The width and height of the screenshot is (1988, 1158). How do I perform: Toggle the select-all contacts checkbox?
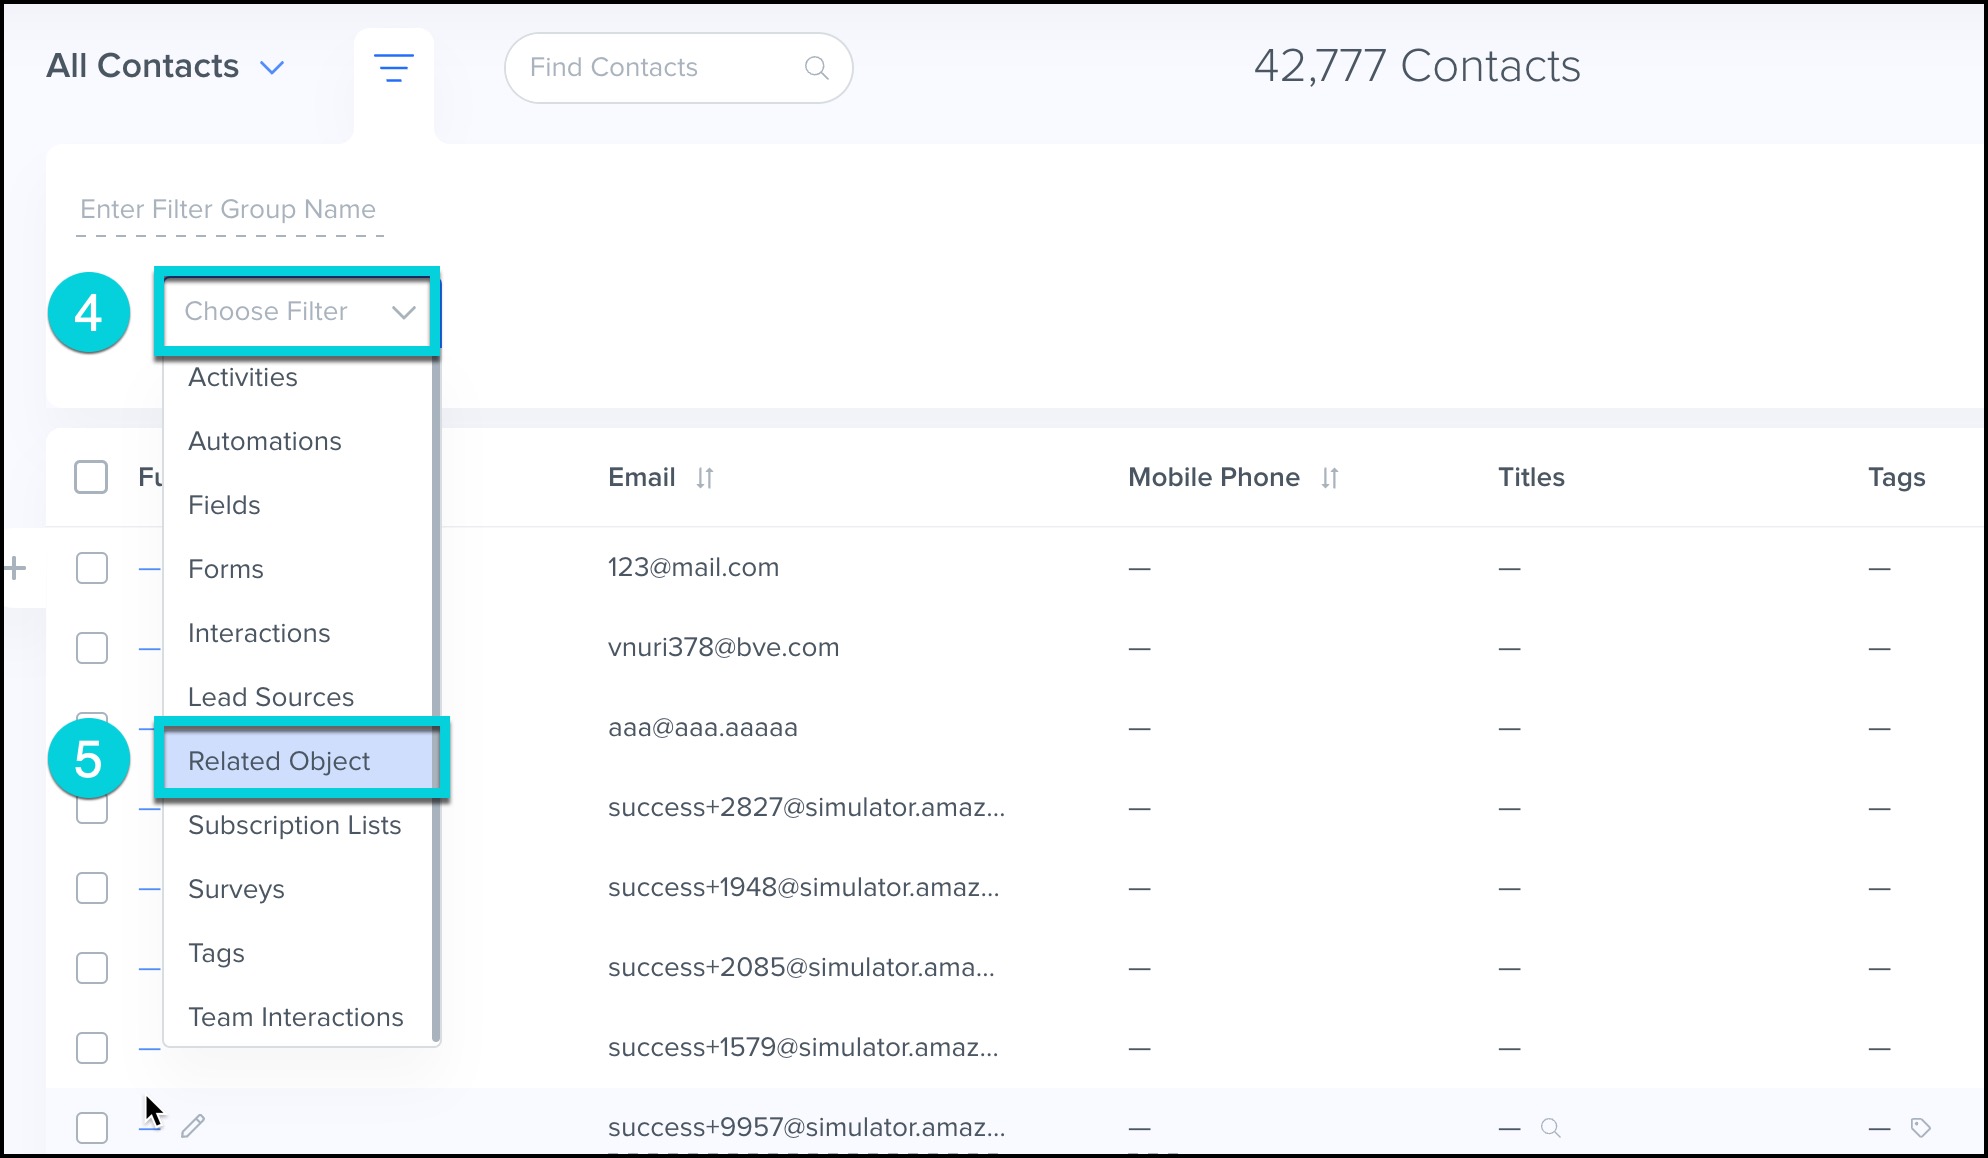click(x=91, y=477)
